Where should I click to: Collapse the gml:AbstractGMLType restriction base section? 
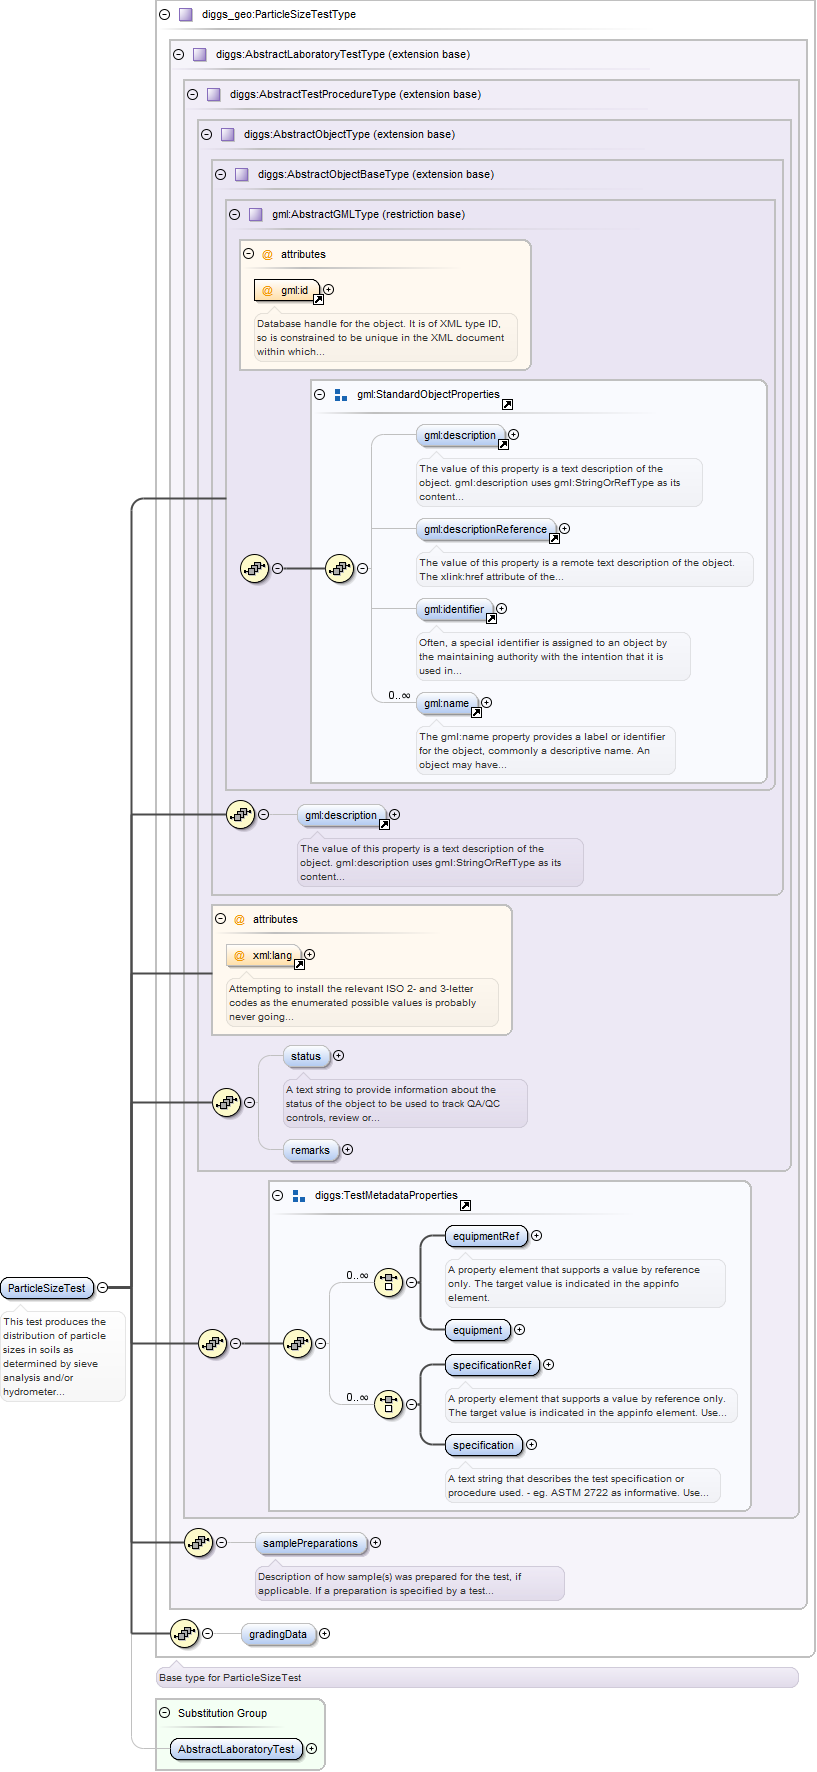click(x=234, y=214)
